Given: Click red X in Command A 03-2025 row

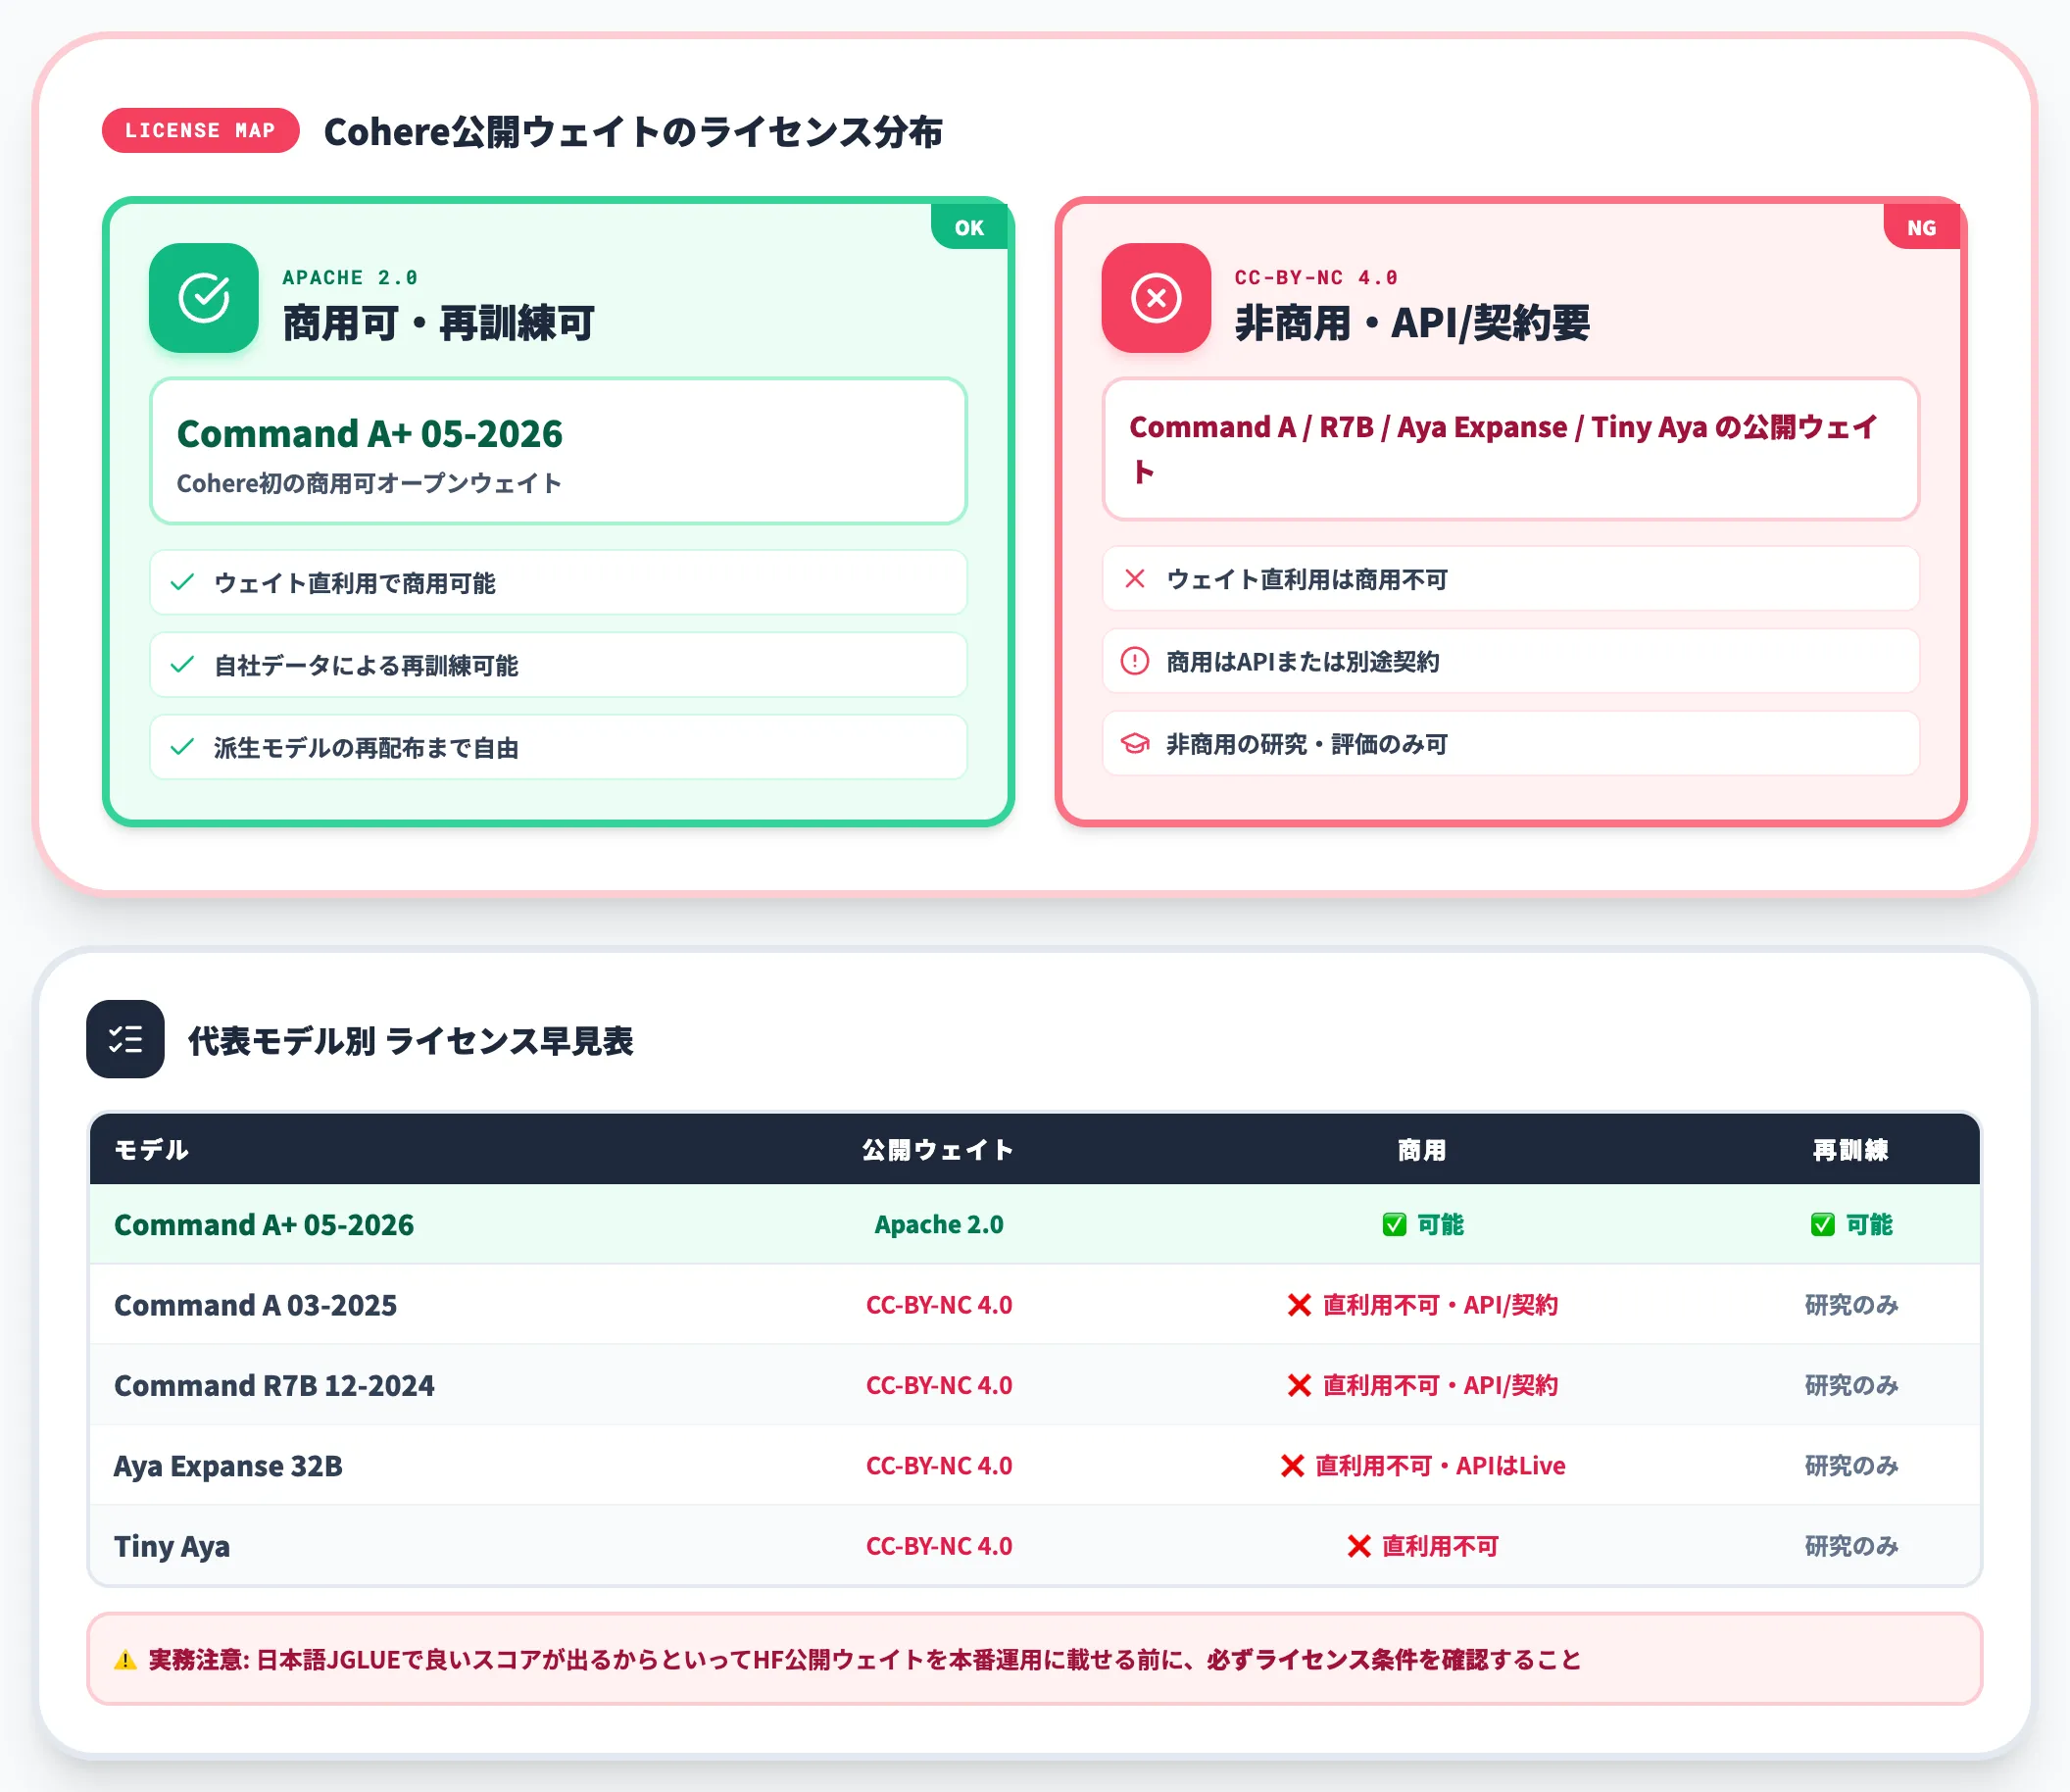Looking at the screenshot, I should click(x=1299, y=1305).
